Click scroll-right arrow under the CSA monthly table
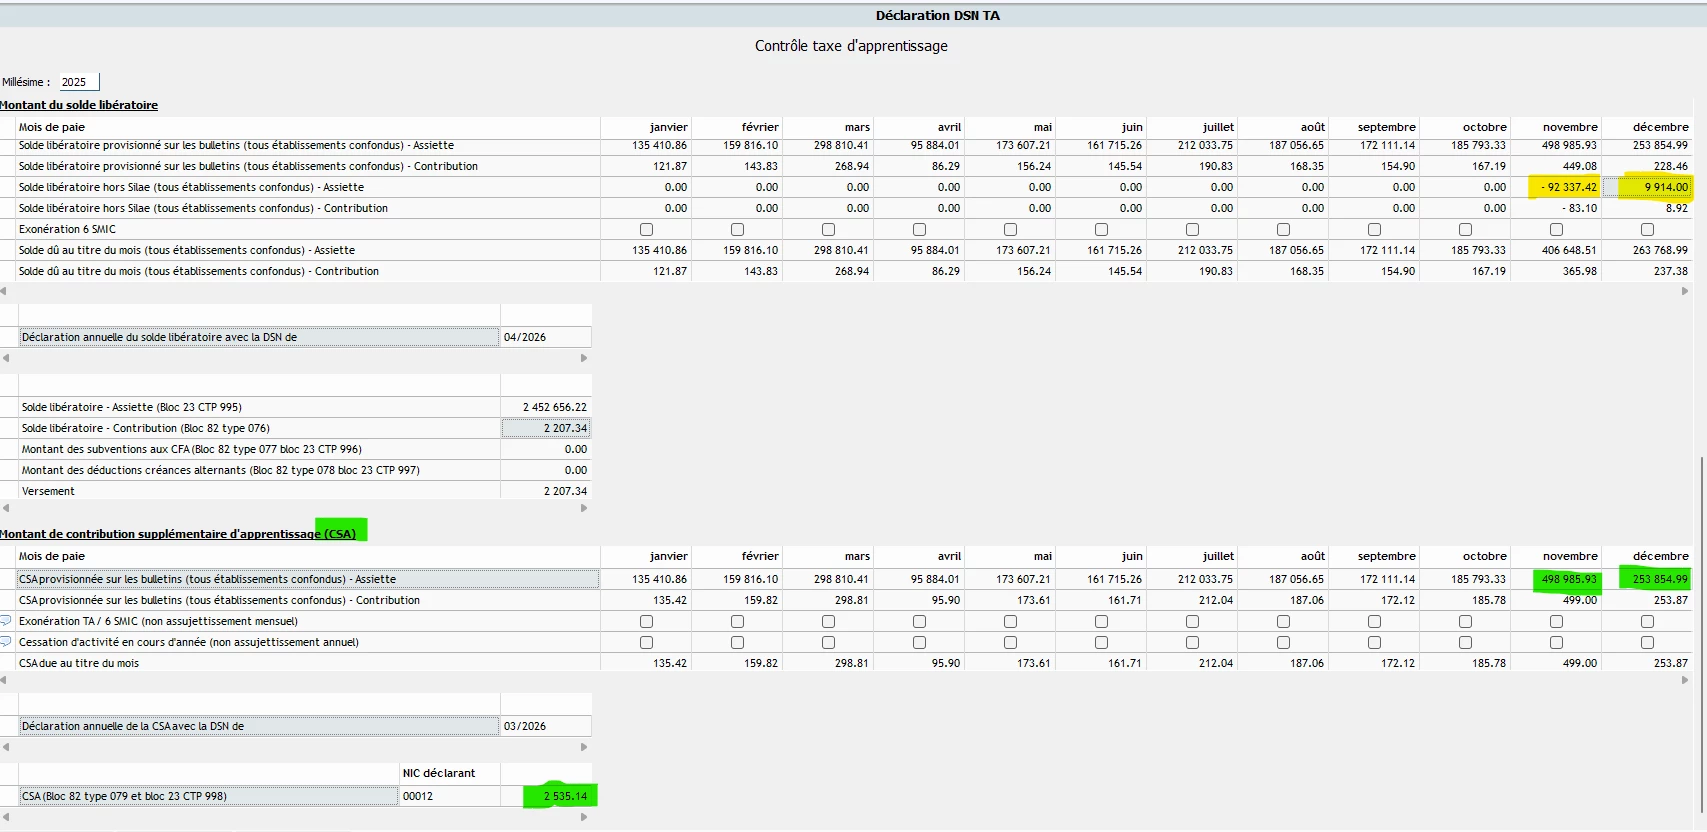The width and height of the screenshot is (1707, 832). point(1685,680)
